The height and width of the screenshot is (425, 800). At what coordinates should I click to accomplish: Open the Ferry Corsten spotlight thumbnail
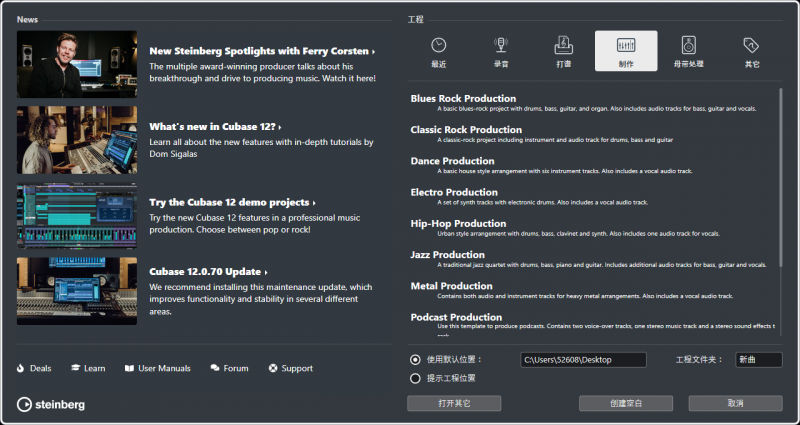(77, 64)
